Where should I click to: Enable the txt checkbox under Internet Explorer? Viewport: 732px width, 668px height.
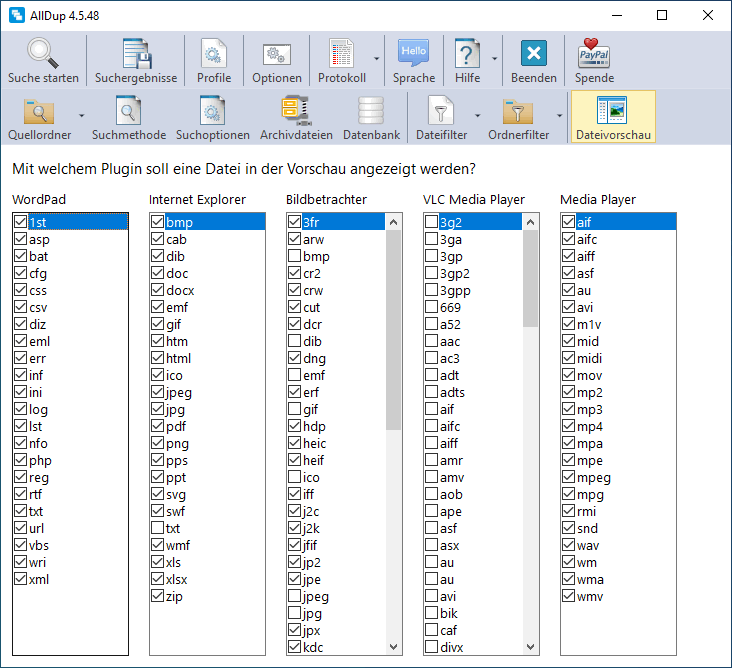click(x=158, y=528)
